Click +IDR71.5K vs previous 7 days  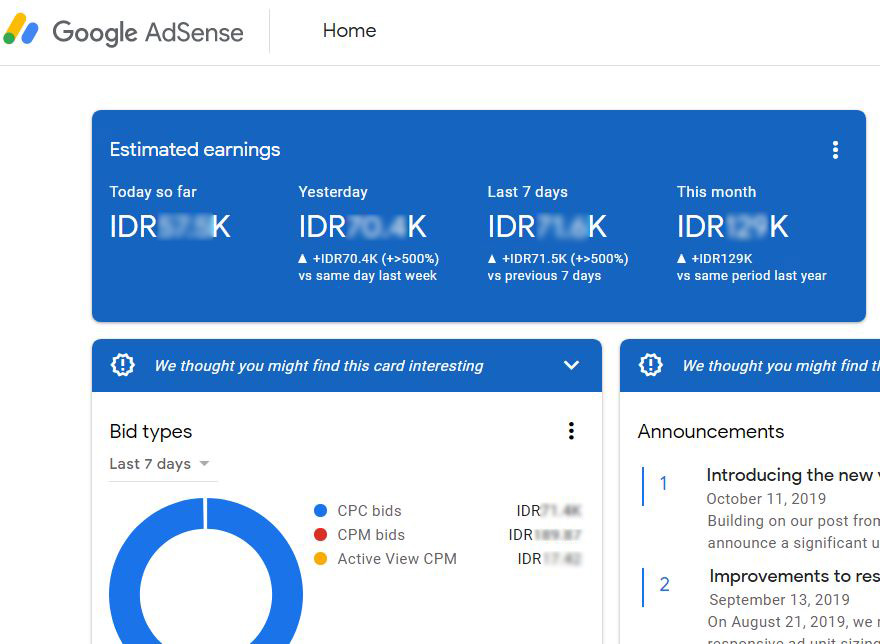(x=558, y=267)
